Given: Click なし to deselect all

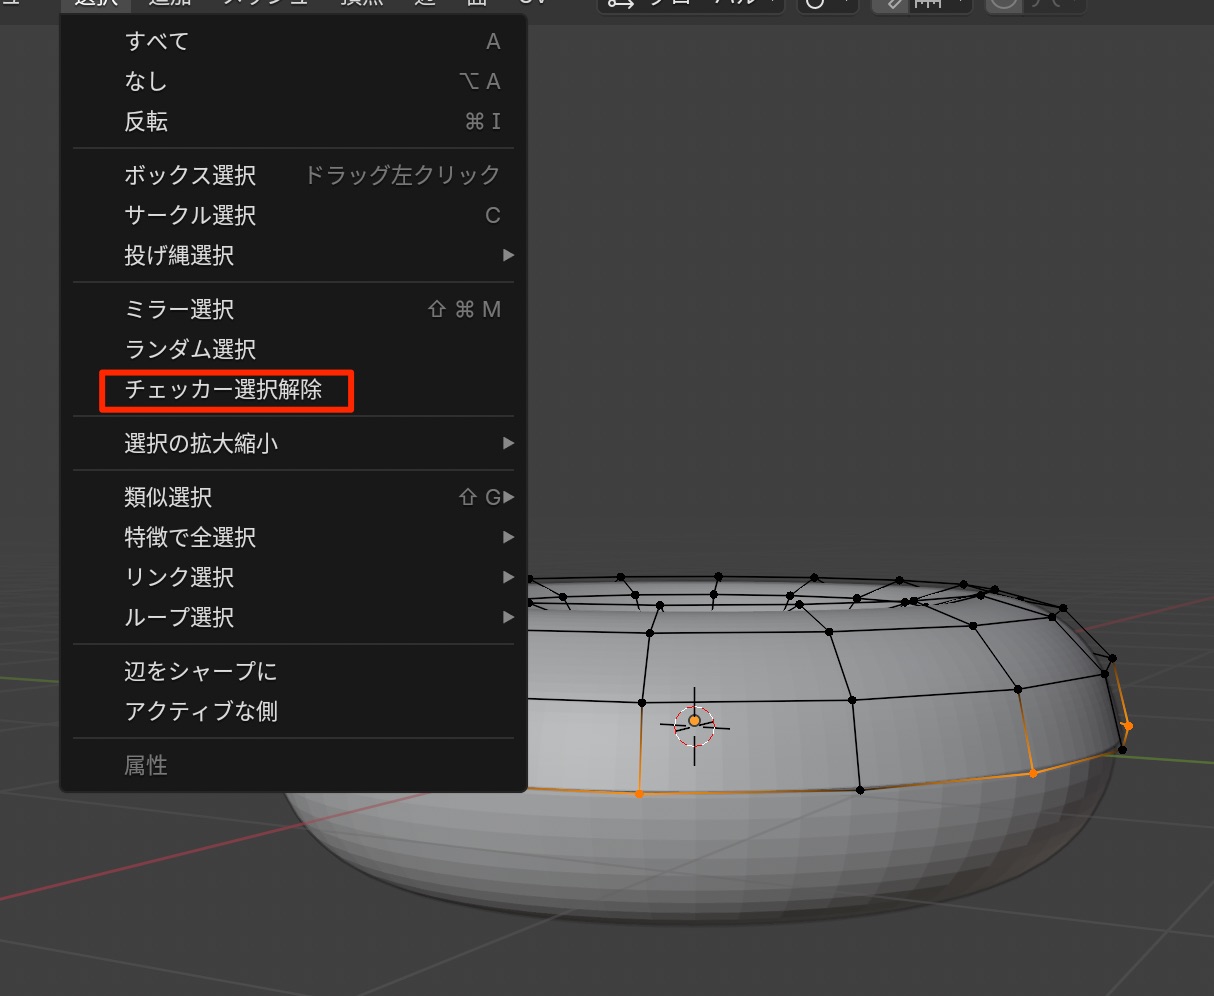Looking at the screenshot, I should click(x=146, y=81).
